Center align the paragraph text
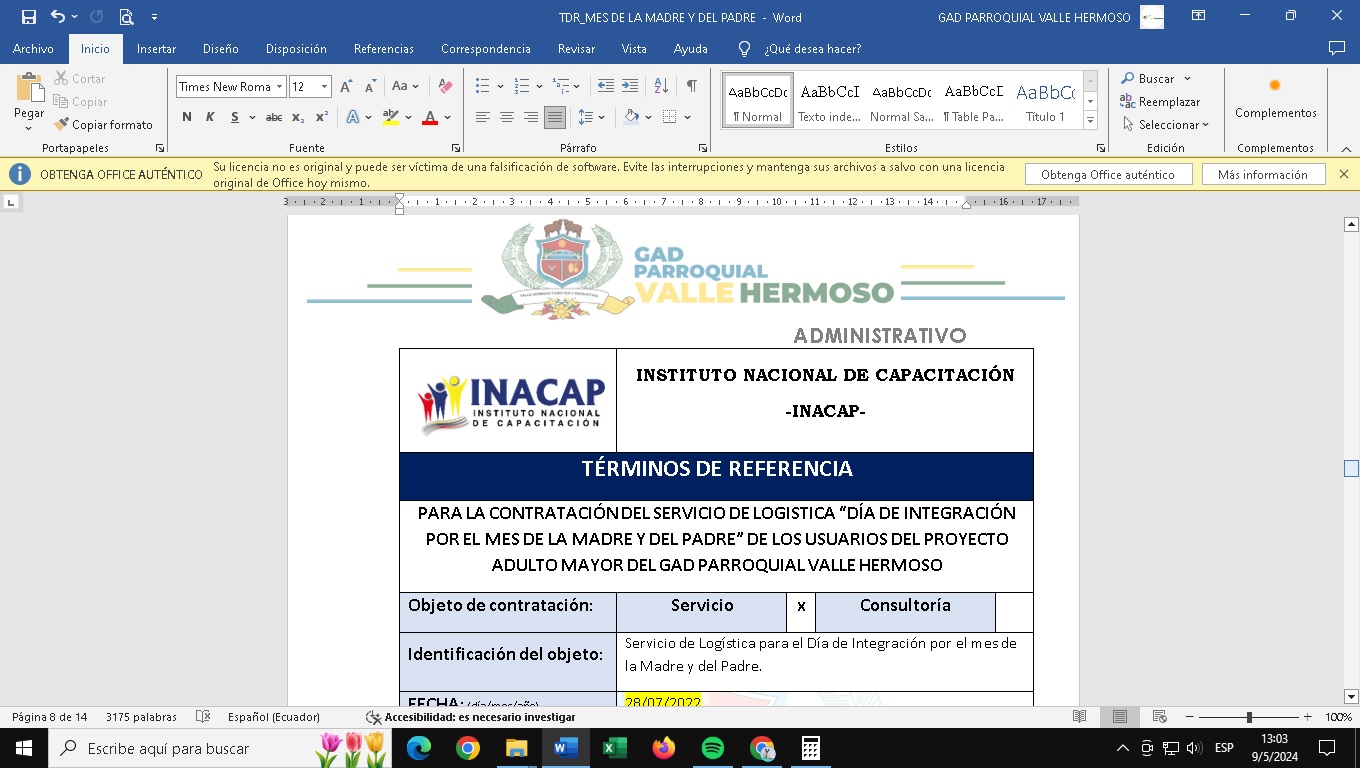The image size is (1360, 768). pyautogui.click(x=507, y=118)
